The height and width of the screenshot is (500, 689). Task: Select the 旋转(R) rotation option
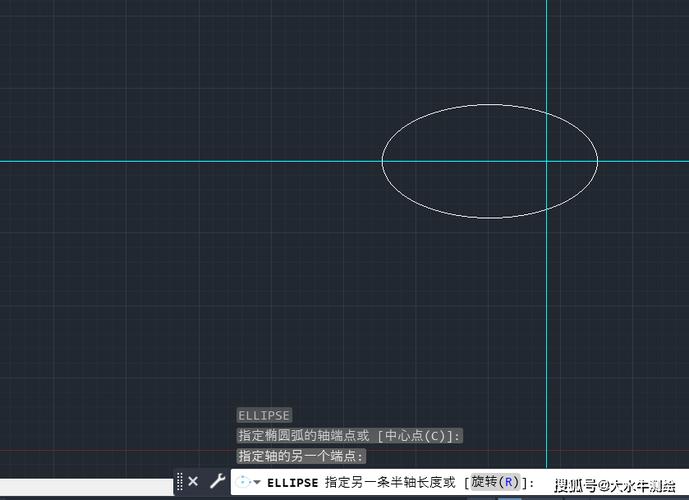(x=496, y=482)
